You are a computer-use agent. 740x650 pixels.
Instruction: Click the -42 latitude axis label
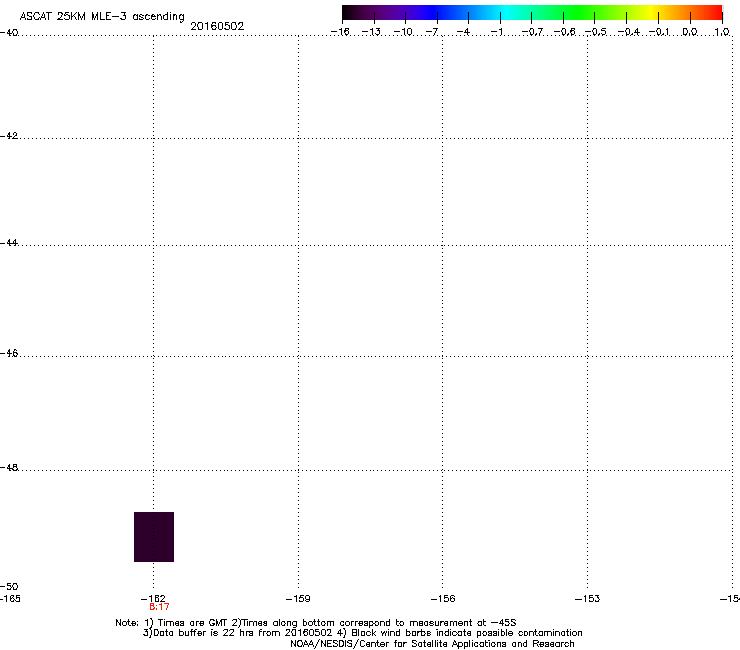tap(9, 135)
